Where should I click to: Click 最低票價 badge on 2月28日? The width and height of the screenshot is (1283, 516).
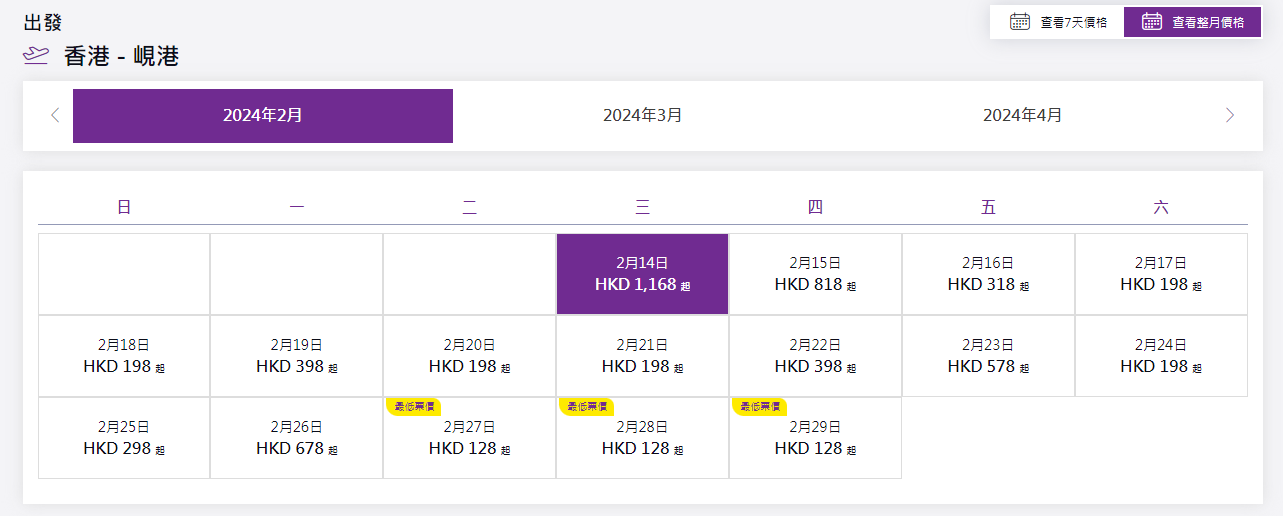(586, 406)
